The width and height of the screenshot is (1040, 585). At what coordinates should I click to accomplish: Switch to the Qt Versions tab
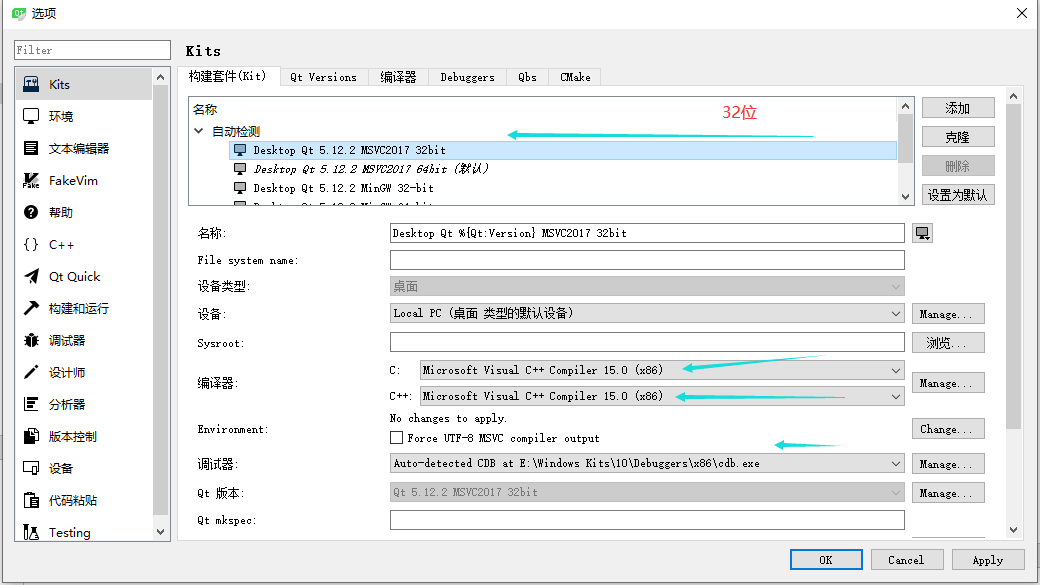click(324, 77)
